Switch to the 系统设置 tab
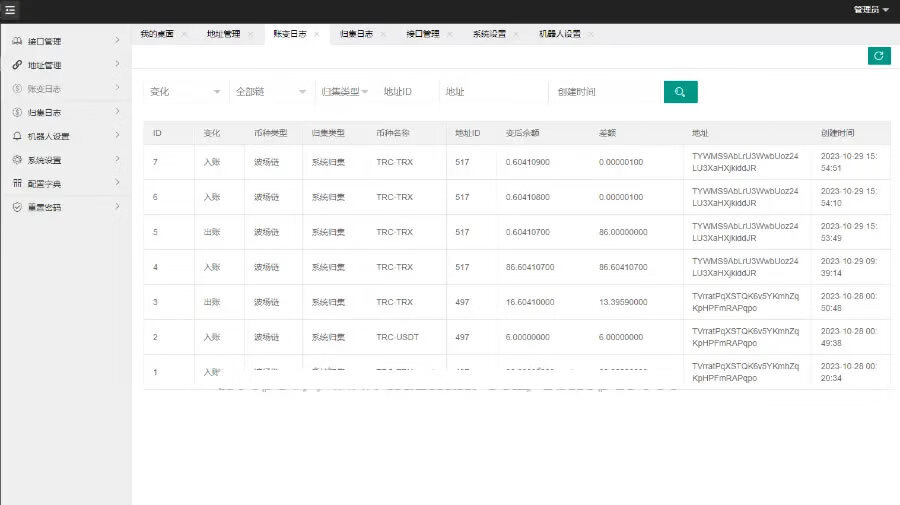This screenshot has height=505, width=900. [x=489, y=34]
